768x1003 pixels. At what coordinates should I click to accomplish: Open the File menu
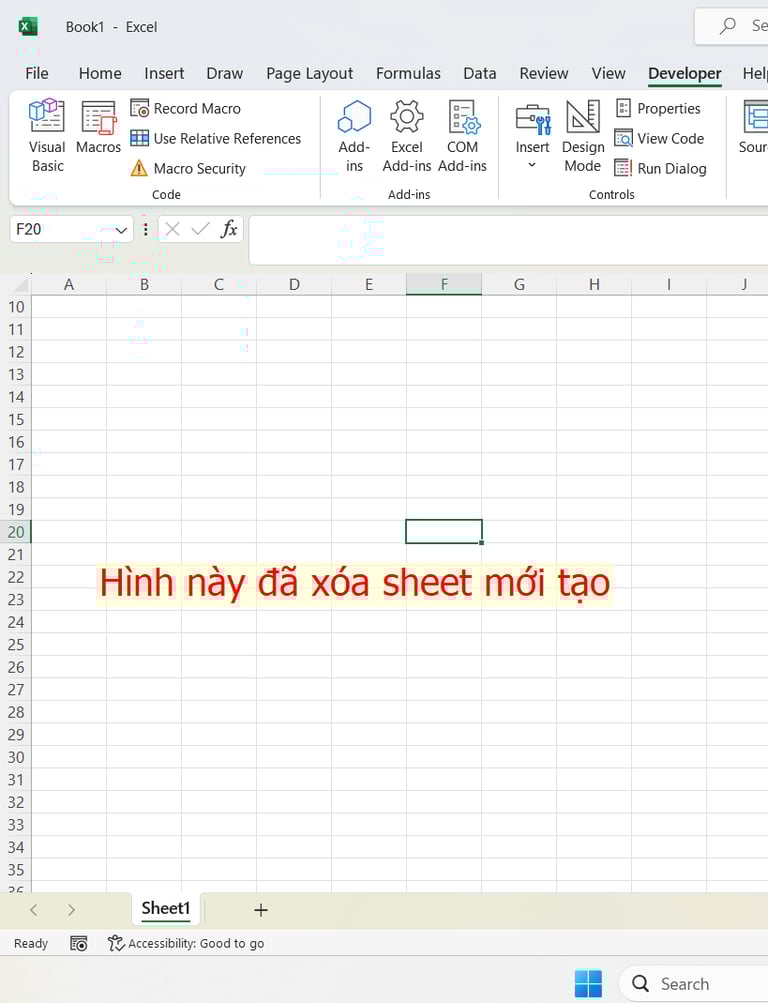coord(36,74)
